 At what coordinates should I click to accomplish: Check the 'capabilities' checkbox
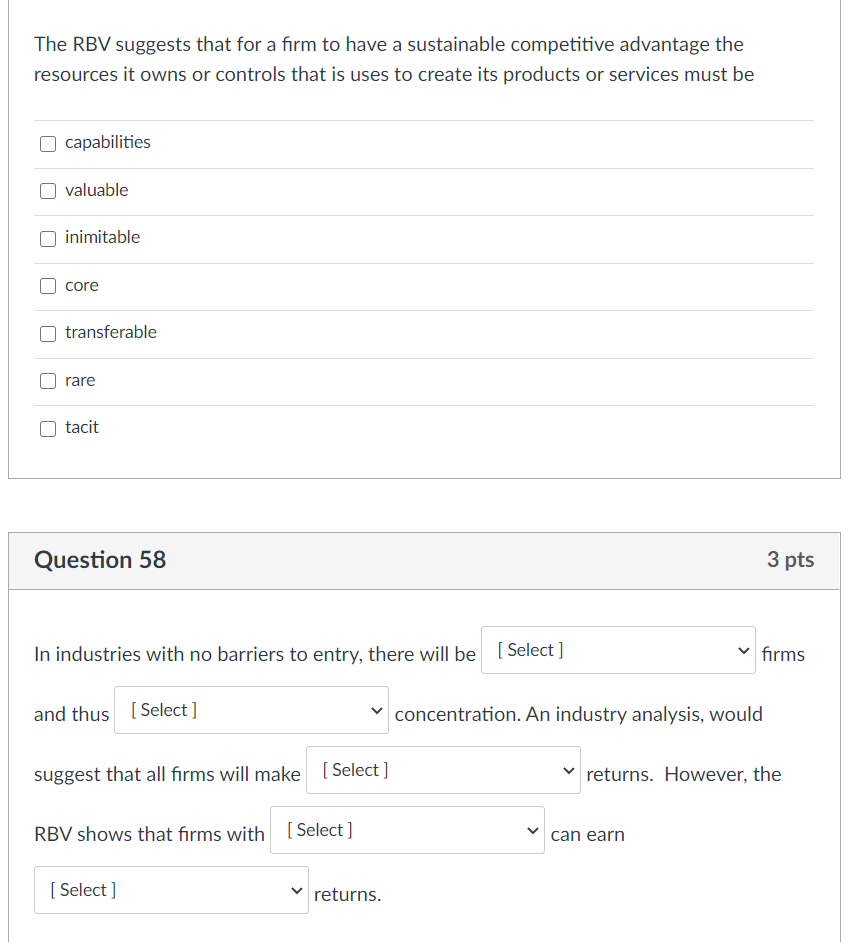pos(48,143)
